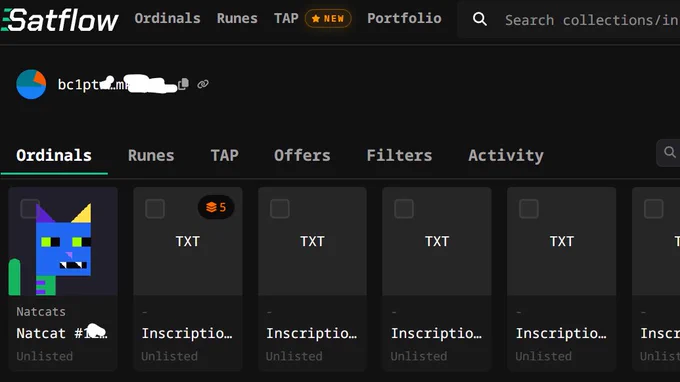Open the Natcat pixel cat thumbnail
680x382 pixels.
click(63, 242)
